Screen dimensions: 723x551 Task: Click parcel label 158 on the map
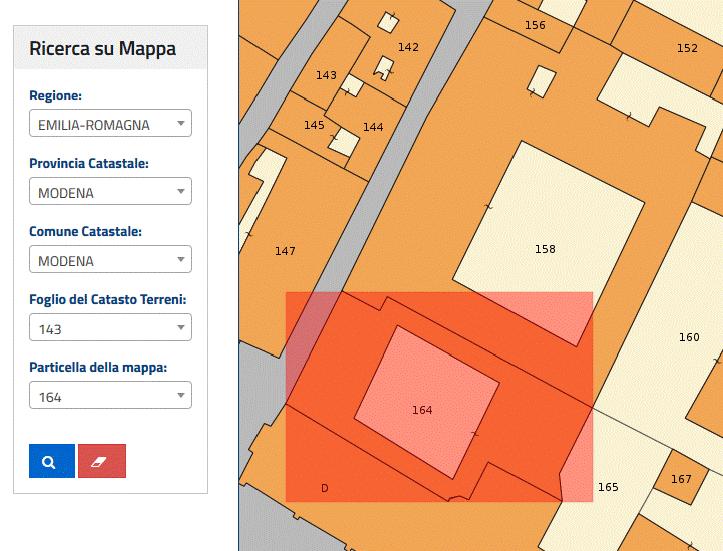click(545, 249)
